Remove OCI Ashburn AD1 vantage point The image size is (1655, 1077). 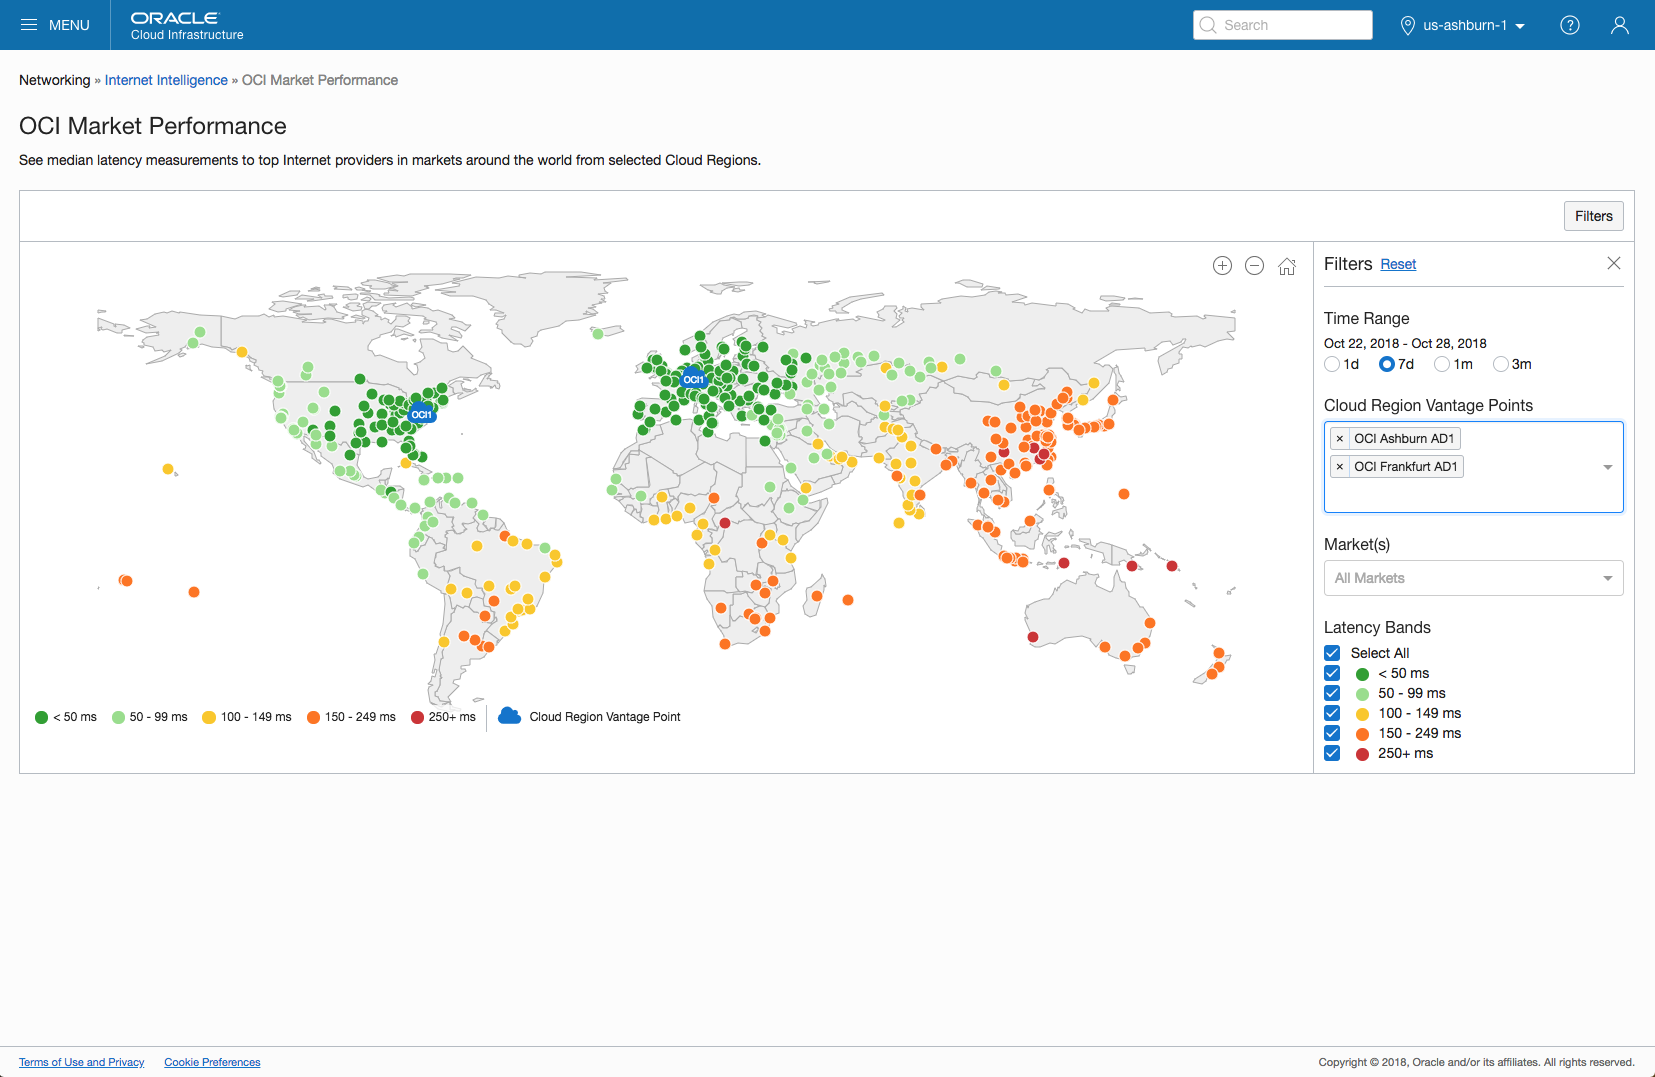[1340, 439]
